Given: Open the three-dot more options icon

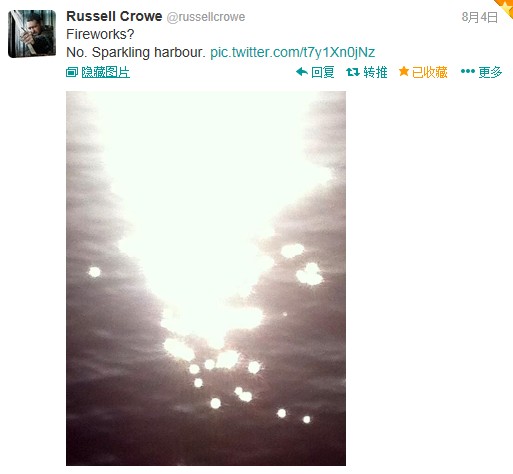Looking at the screenshot, I should tap(468, 71).
